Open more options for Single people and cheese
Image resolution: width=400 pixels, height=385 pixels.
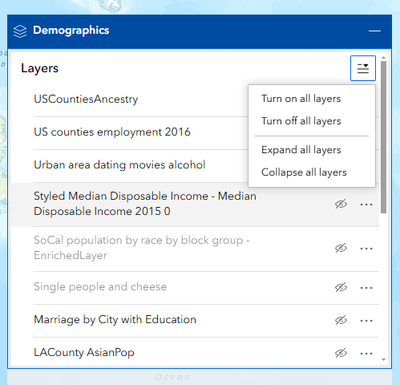tap(366, 288)
